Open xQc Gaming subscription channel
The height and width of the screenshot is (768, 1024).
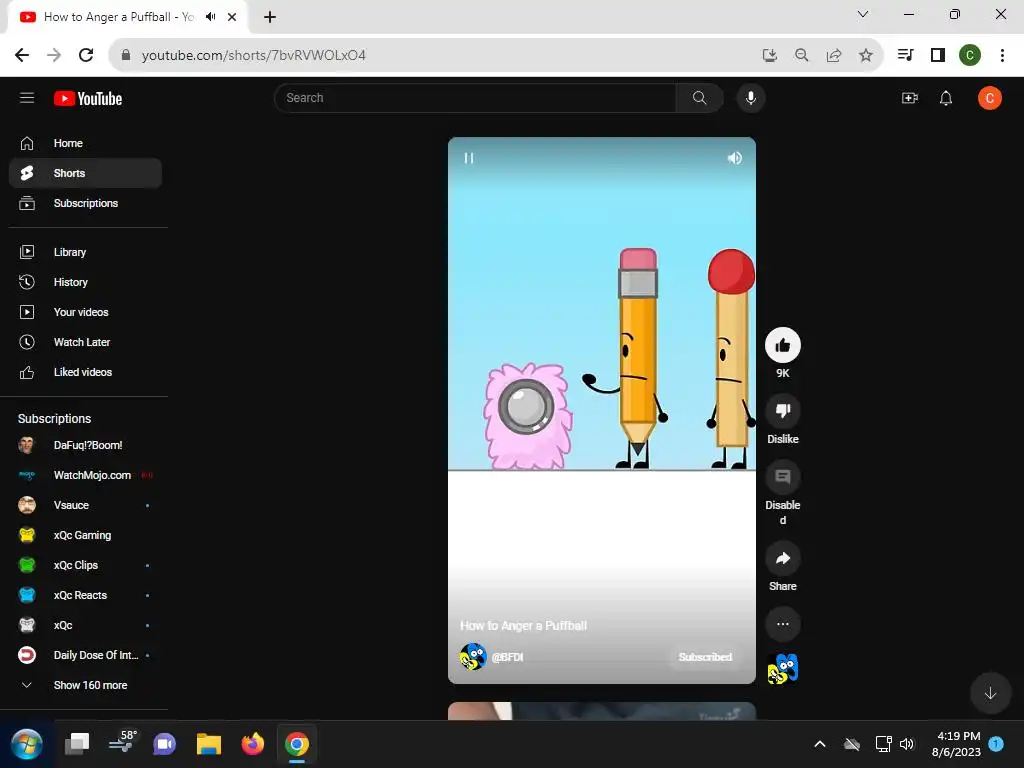[x=86, y=536]
